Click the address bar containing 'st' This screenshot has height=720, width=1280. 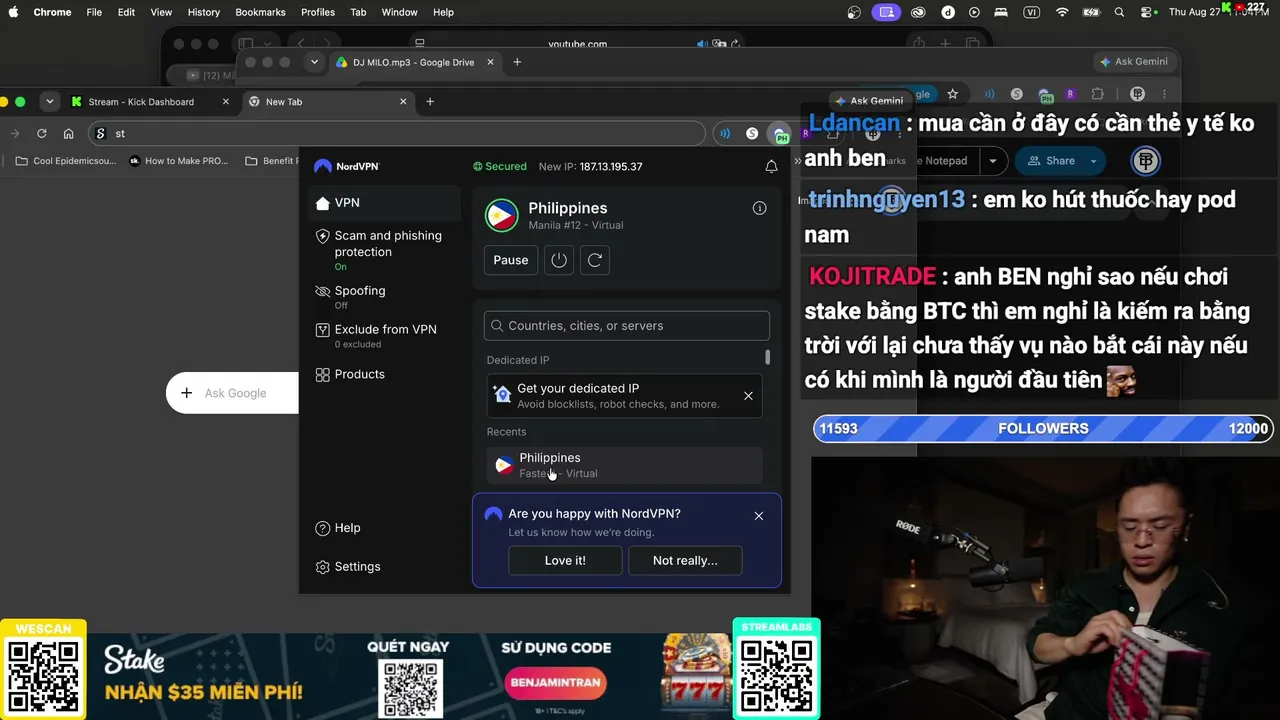coord(397,134)
